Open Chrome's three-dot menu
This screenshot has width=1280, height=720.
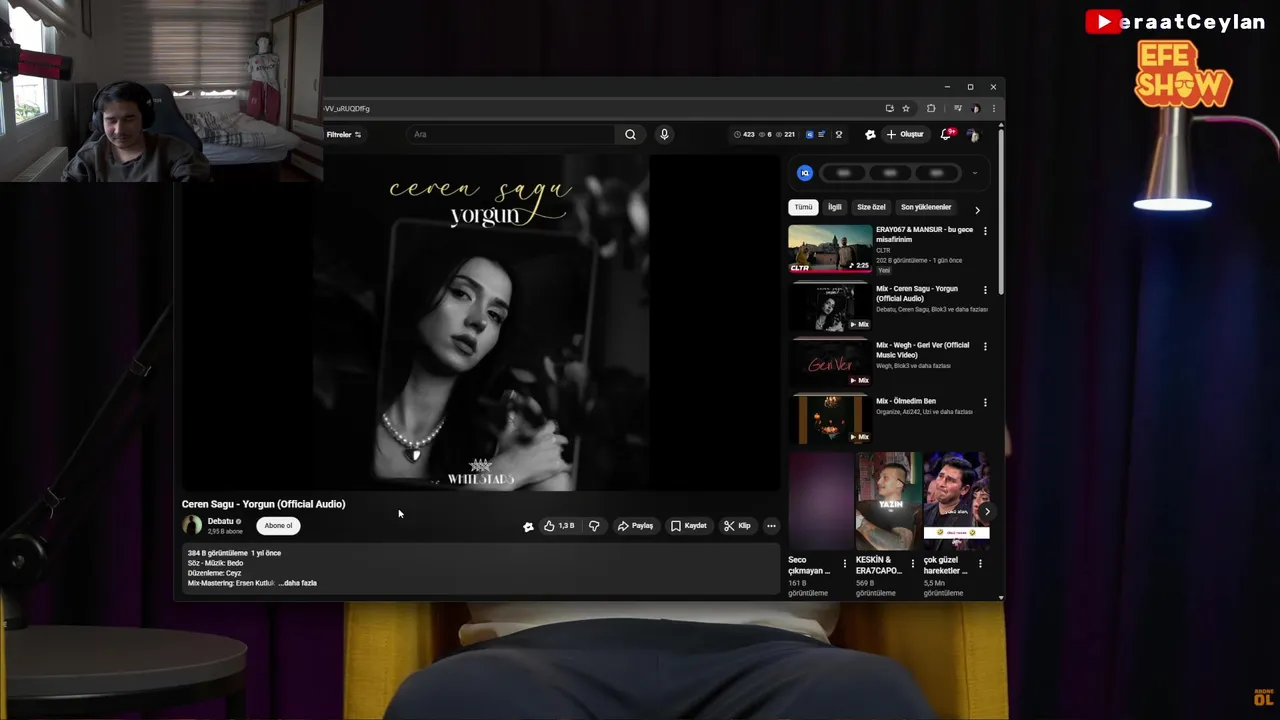993,108
